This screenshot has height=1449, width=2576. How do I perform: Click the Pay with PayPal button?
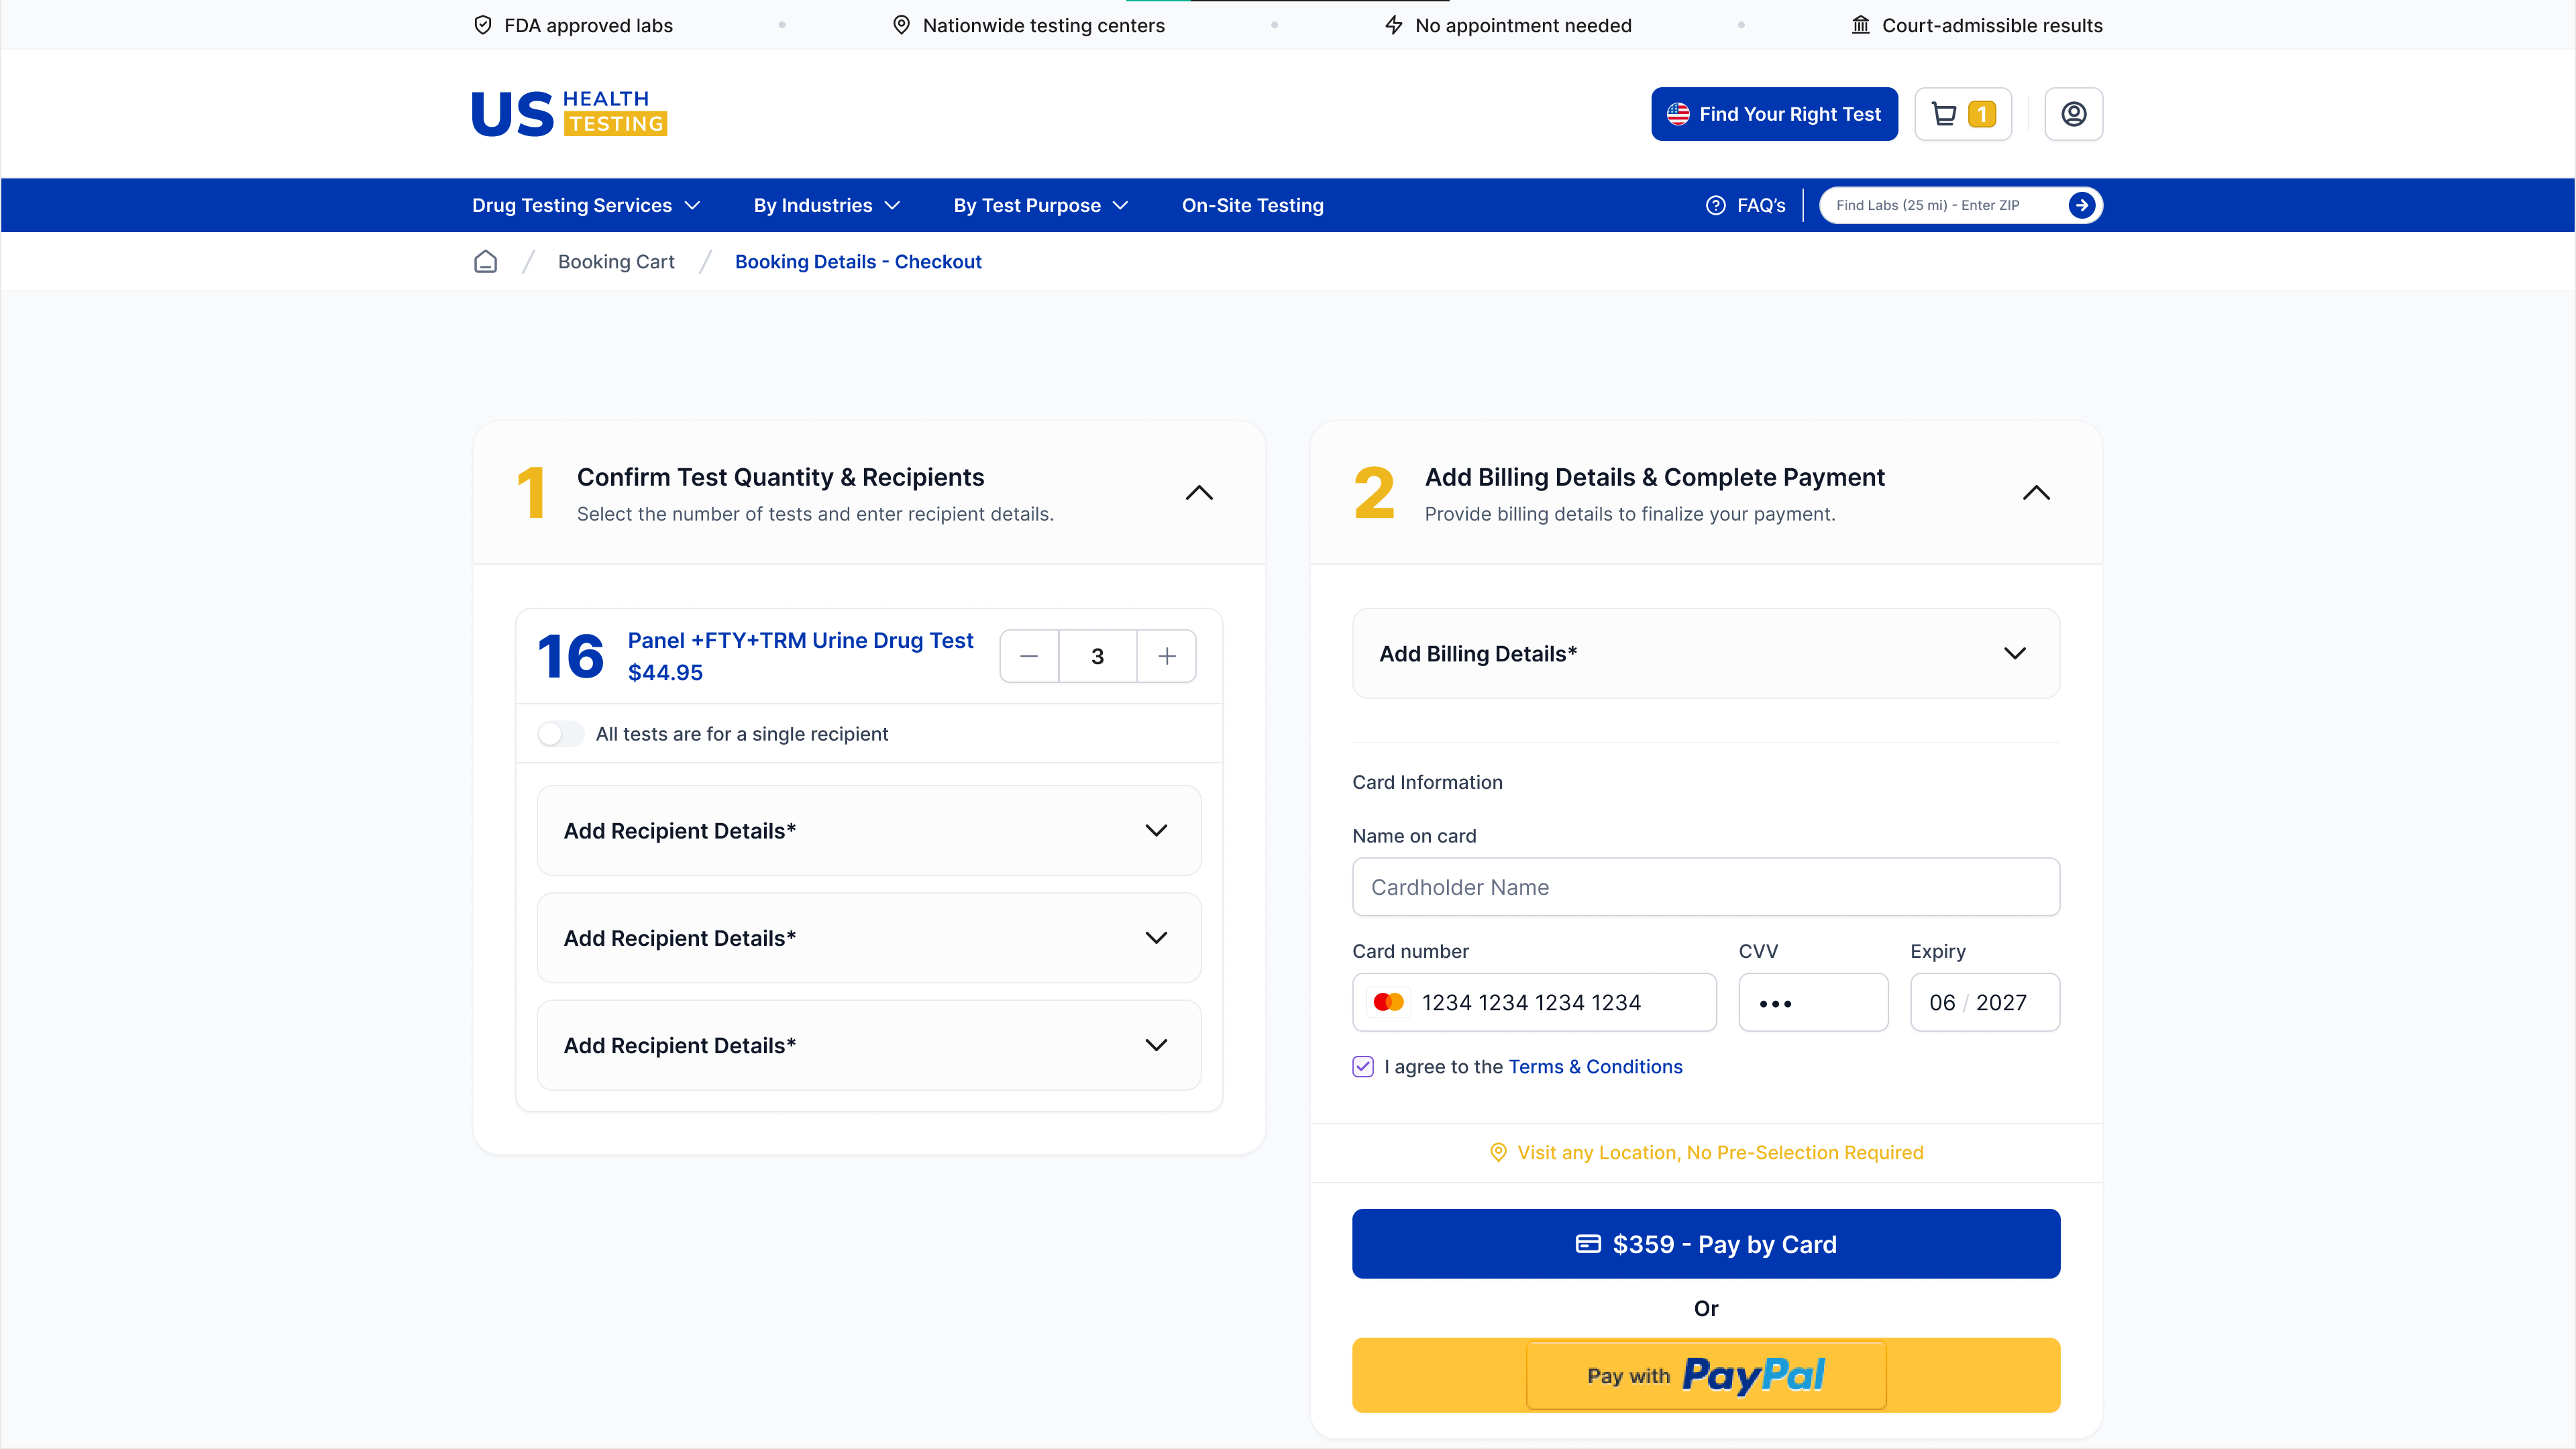click(1704, 1375)
